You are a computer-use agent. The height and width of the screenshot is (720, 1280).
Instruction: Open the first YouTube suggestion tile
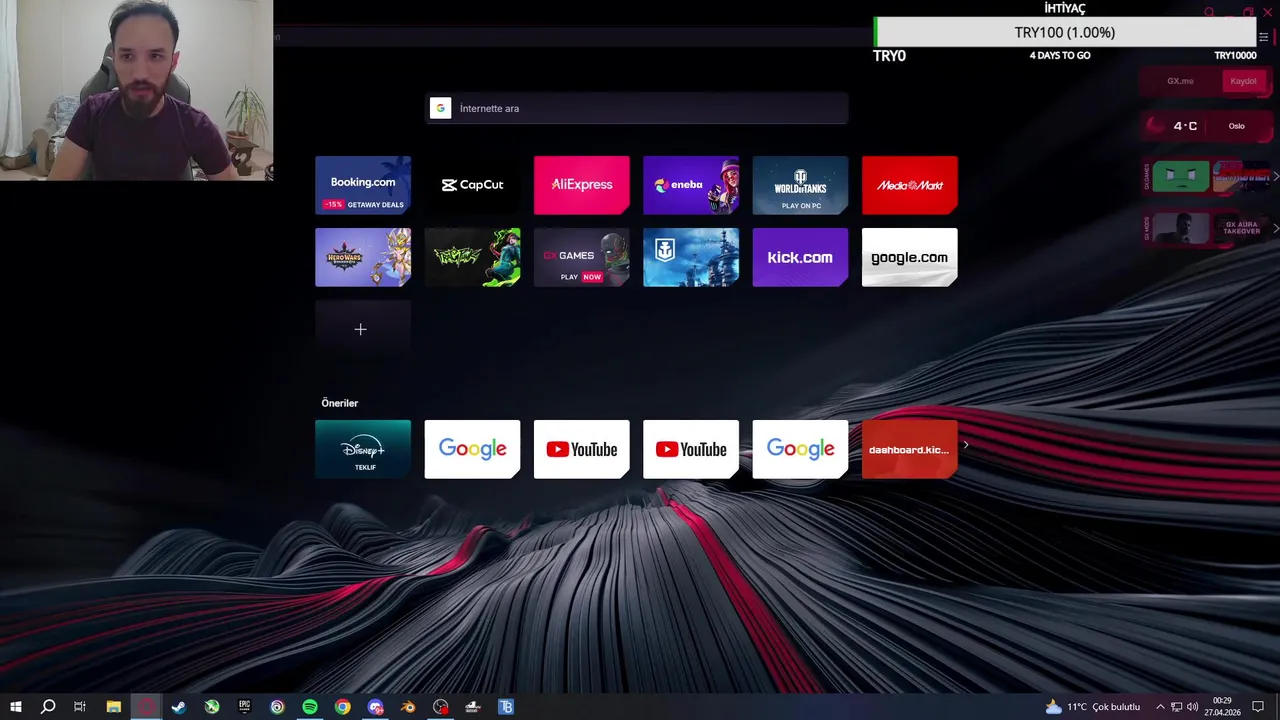582,449
